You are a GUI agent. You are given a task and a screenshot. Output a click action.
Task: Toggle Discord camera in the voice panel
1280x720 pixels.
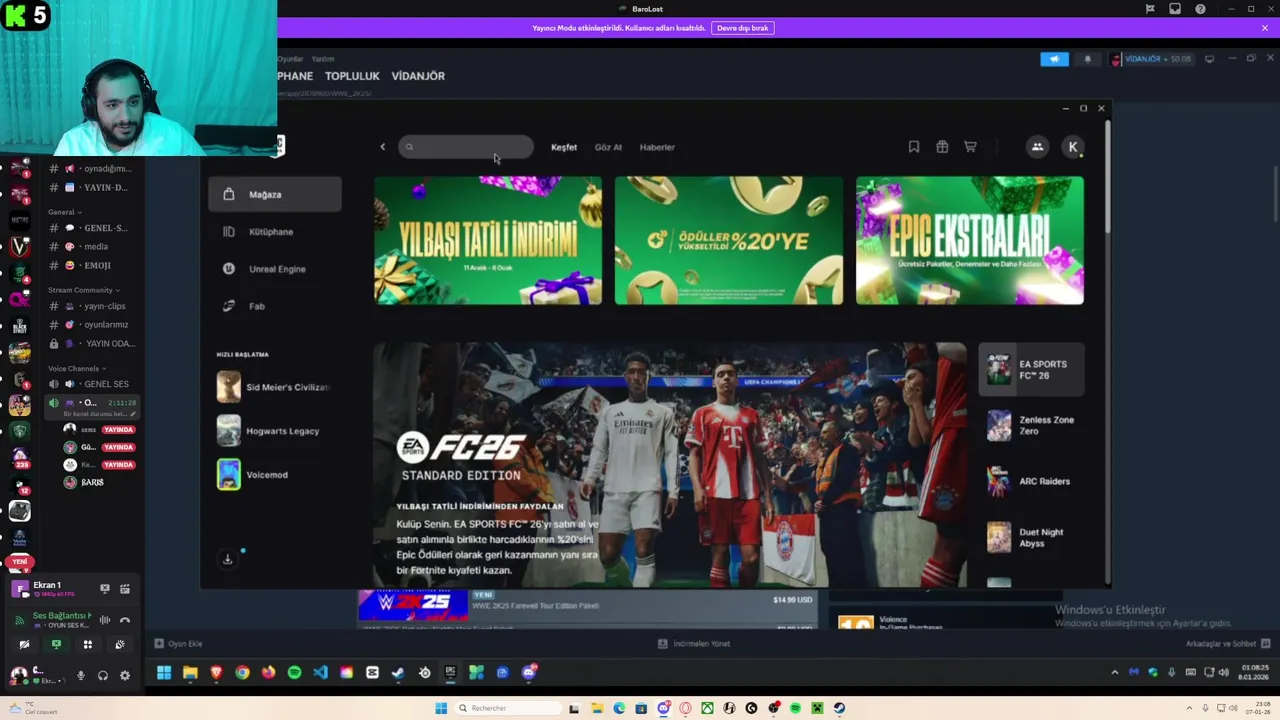pos(24,645)
